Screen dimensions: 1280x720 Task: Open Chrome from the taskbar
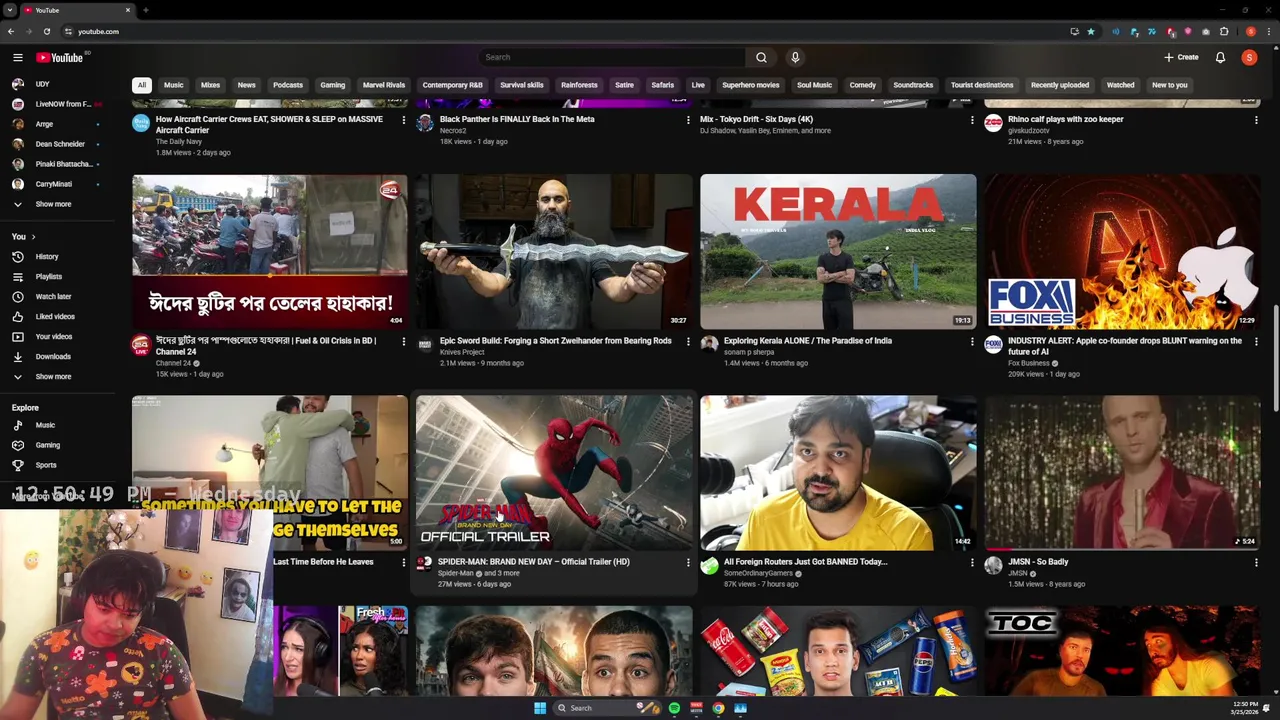pyautogui.click(x=718, y=708)
